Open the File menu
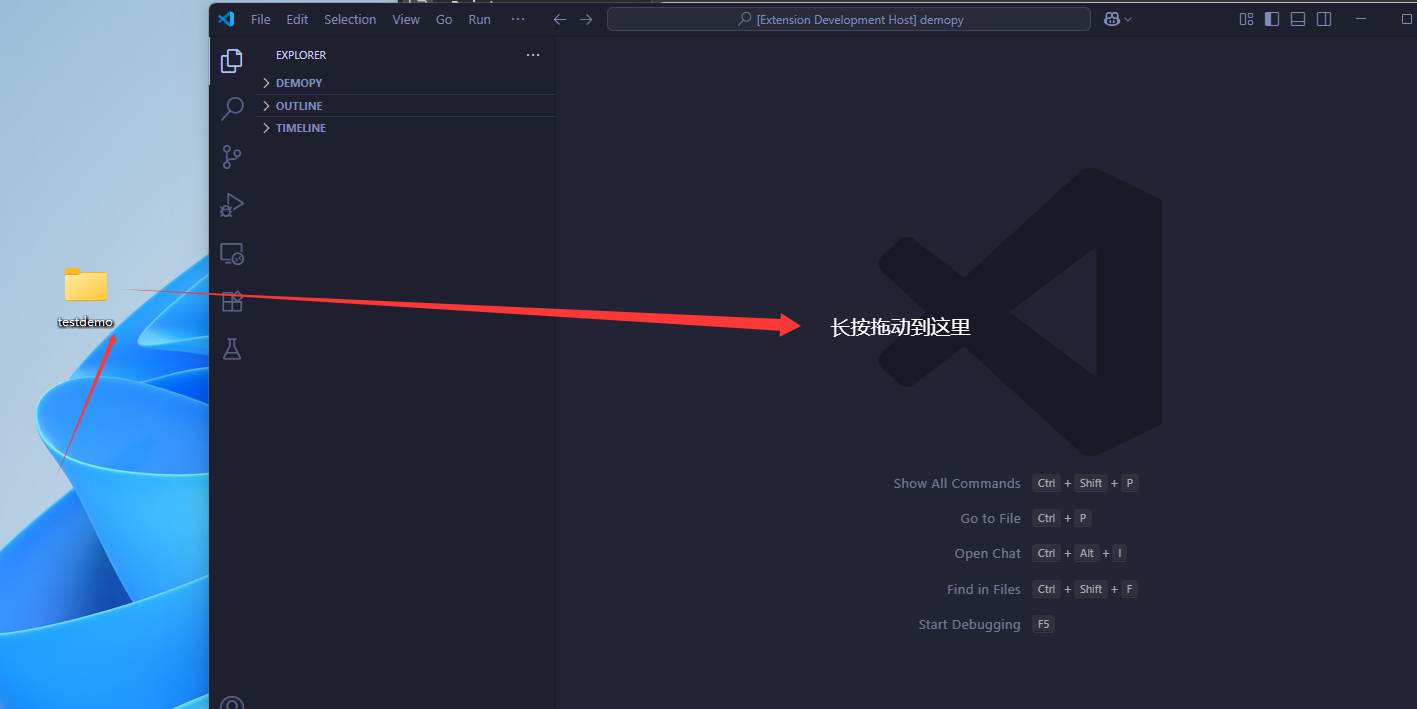This screenshot has width=1417, height=709. 261,19
